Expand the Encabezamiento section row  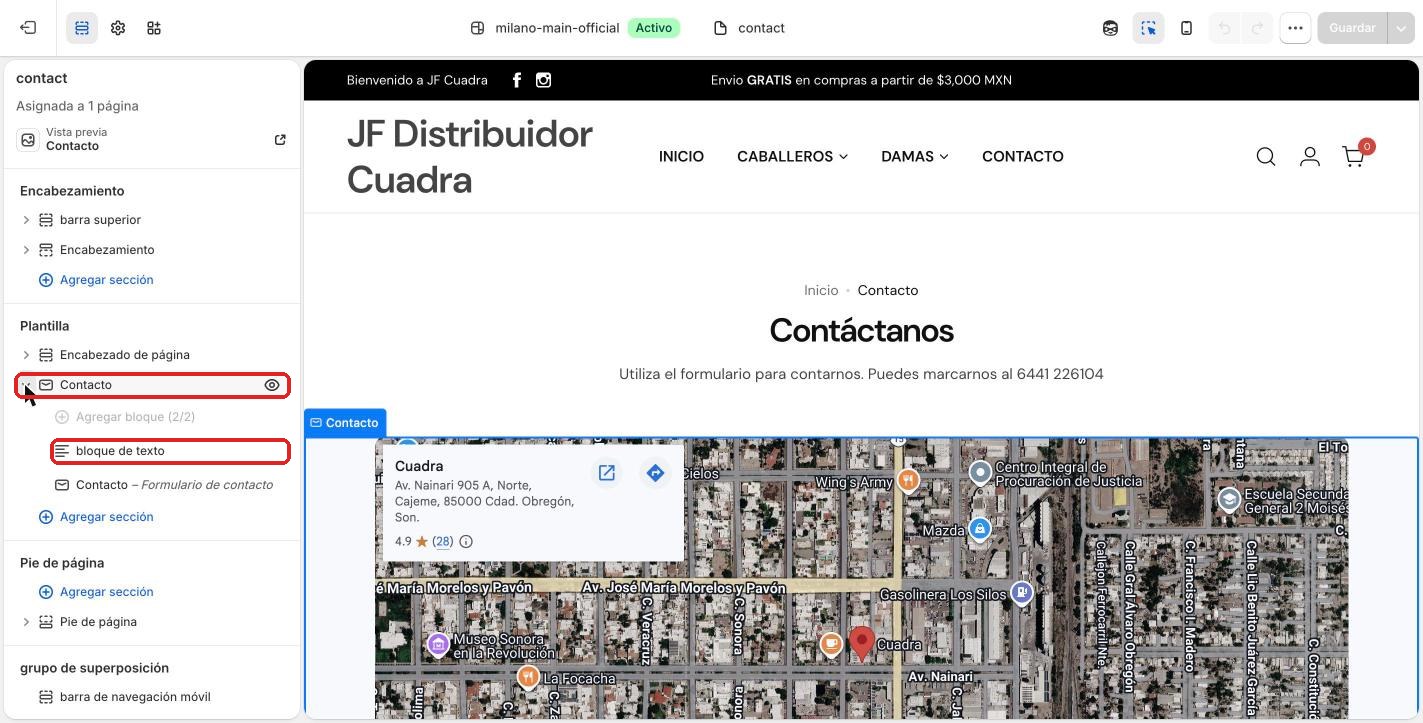[26, 250]
